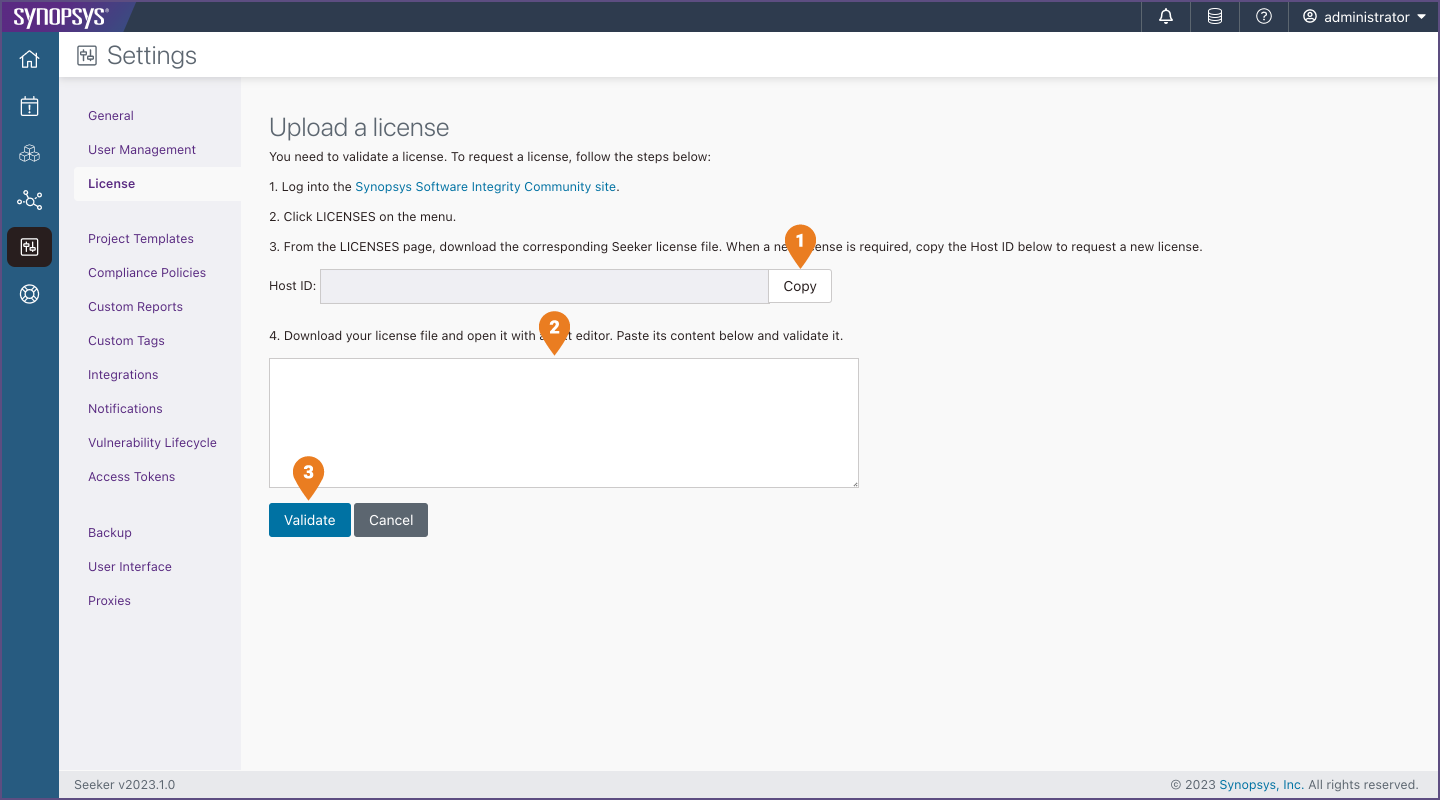Open the calendar/schedule icon in the sidebar
Image resolution: width=1440 pixels, height=800 pixels.
click(29, 106)
